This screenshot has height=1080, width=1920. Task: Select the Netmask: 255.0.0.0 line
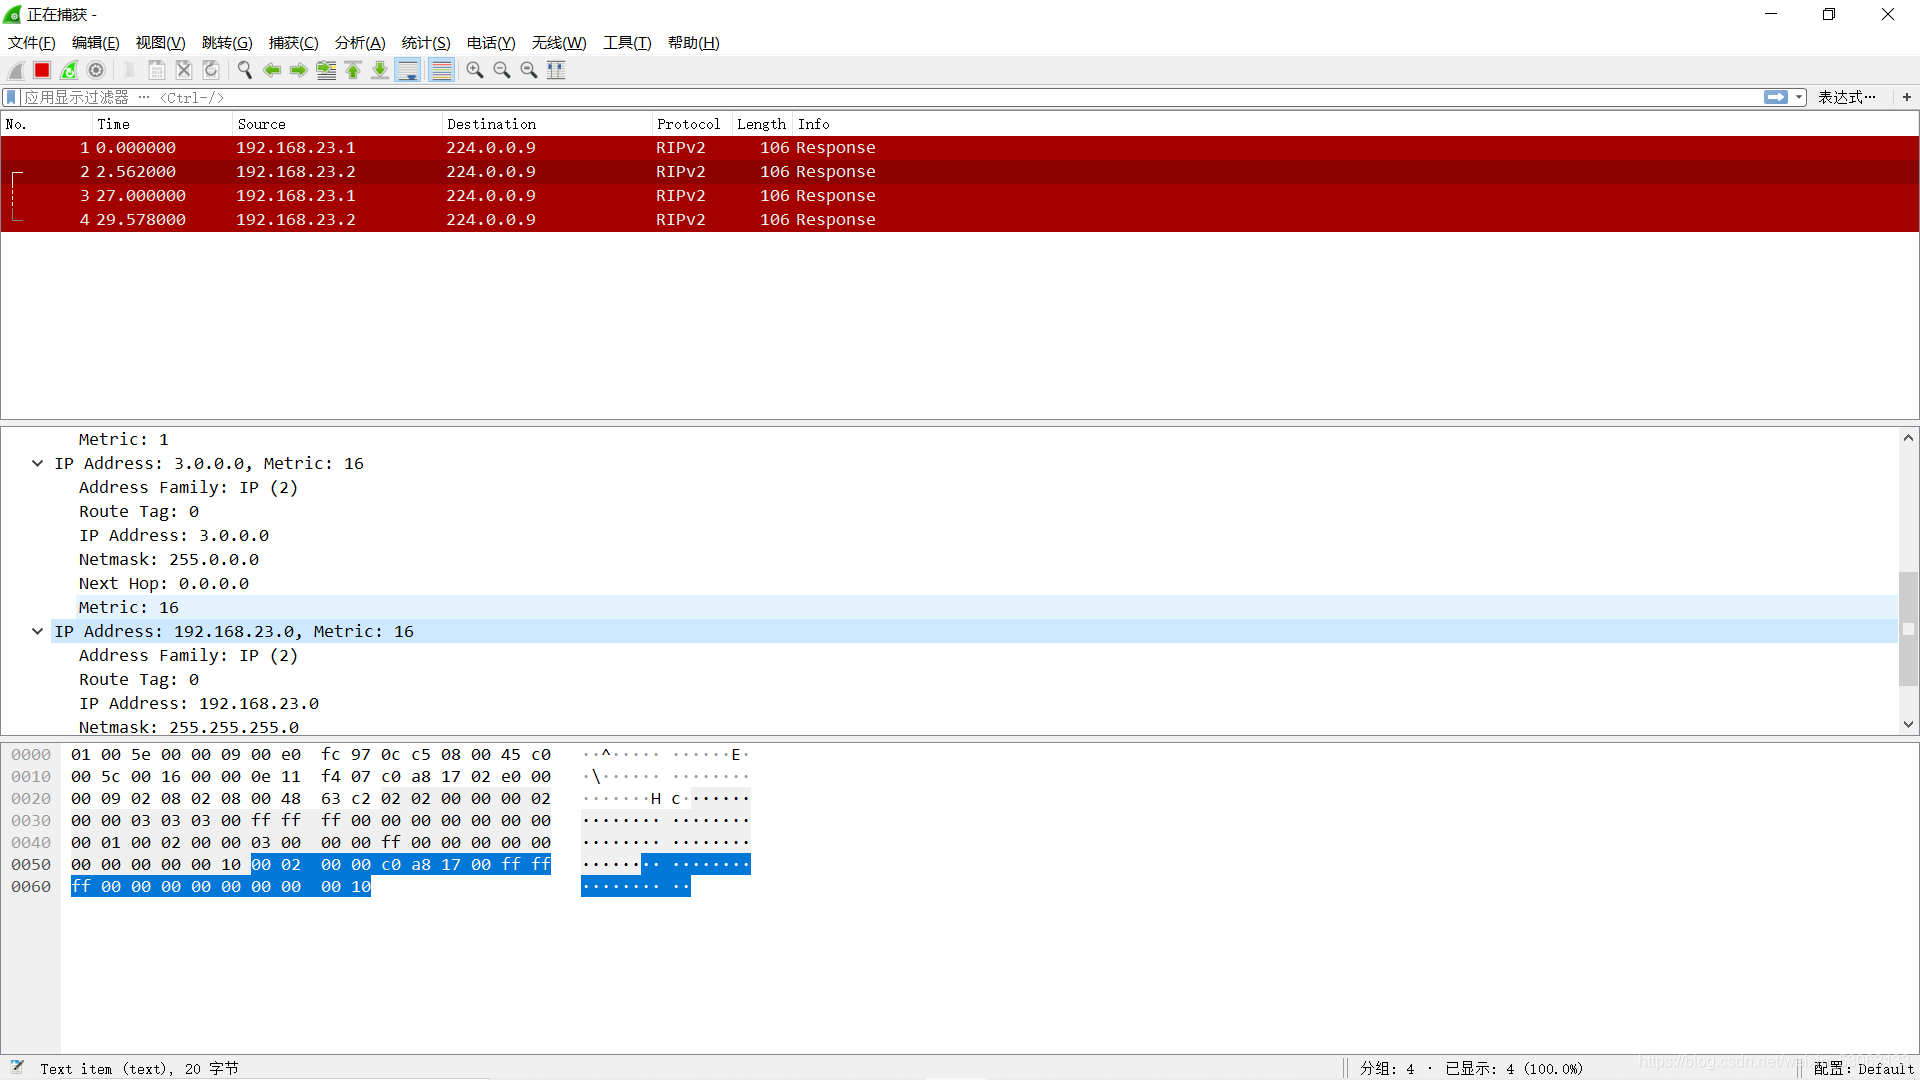(169, 560)
